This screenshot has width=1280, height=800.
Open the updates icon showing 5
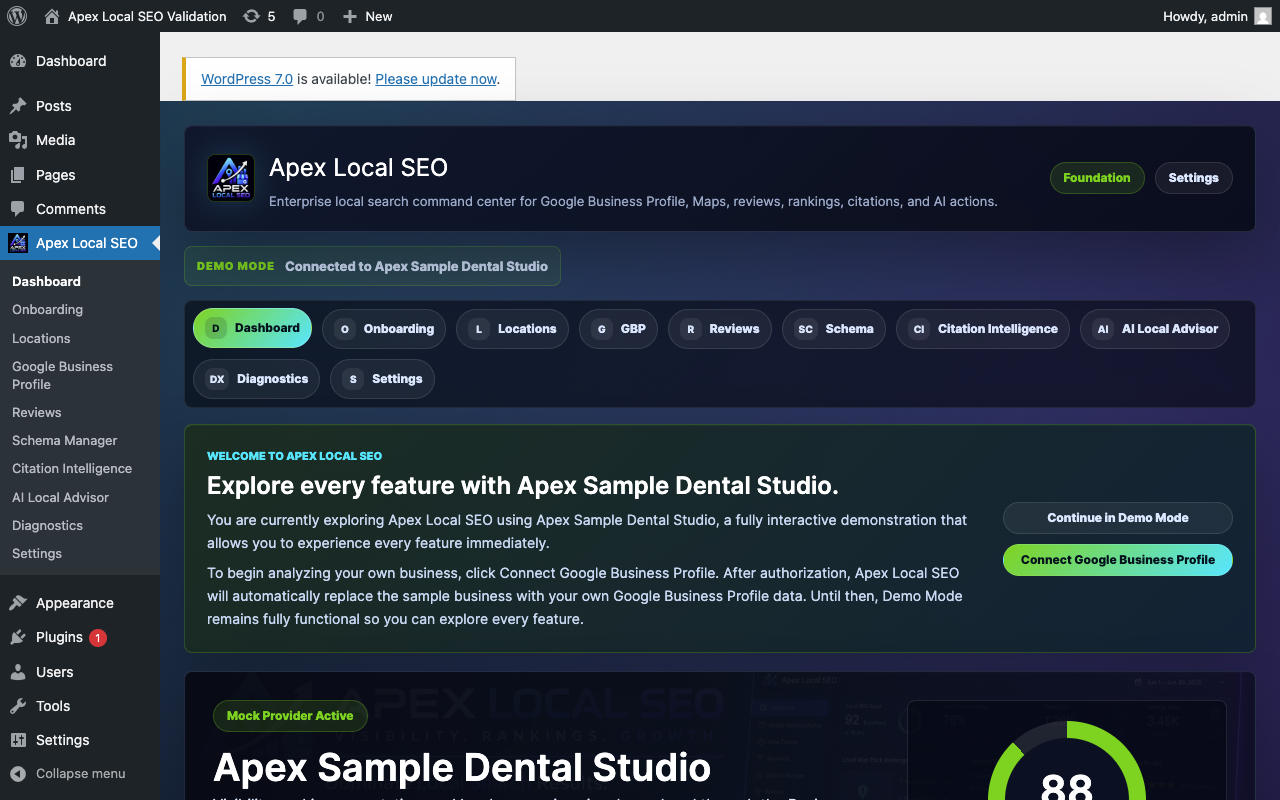point(251,16)
